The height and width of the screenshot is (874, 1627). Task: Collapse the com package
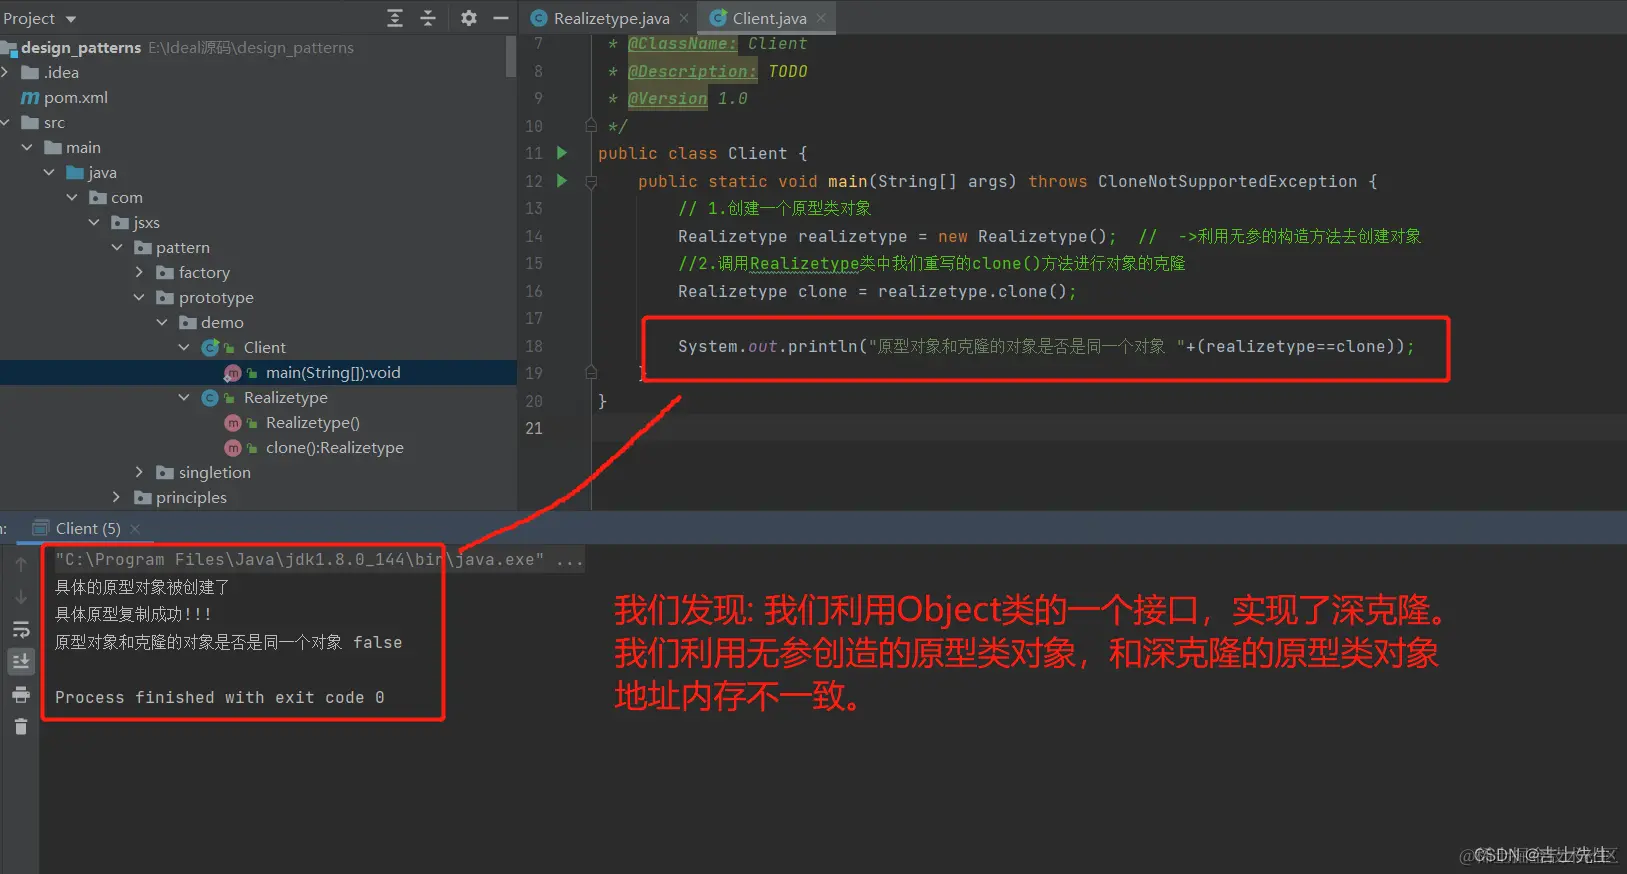(x=72, y=197)
